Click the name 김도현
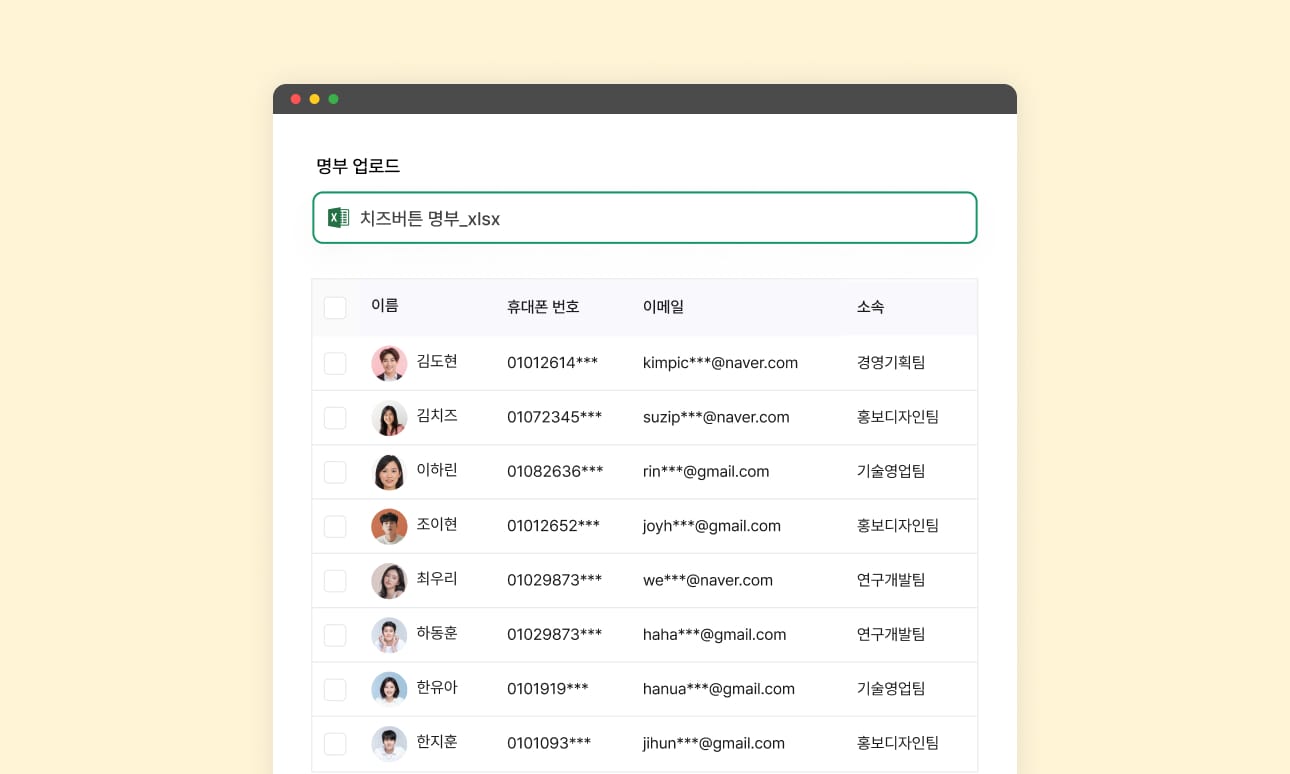Viewport: 1290px width, 774px height. tap(437, 361)
